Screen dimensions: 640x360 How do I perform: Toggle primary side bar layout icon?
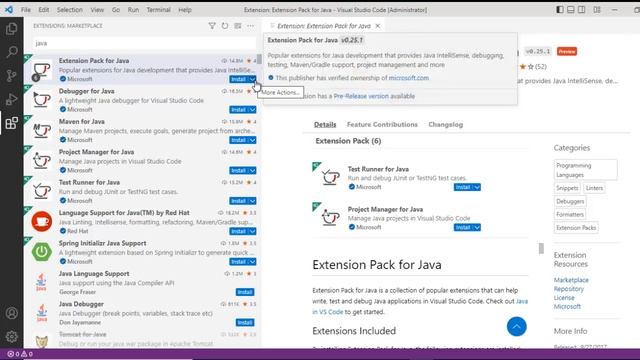560,9
